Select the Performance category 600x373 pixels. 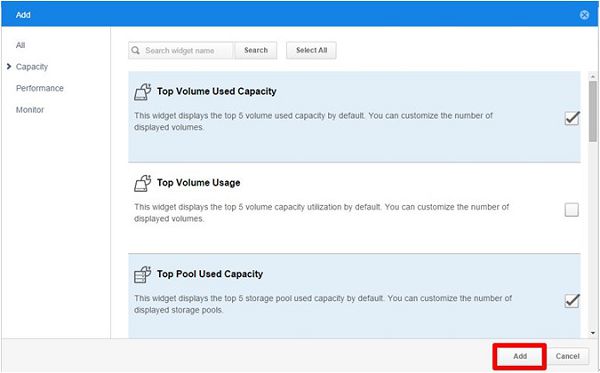(40, 88)
